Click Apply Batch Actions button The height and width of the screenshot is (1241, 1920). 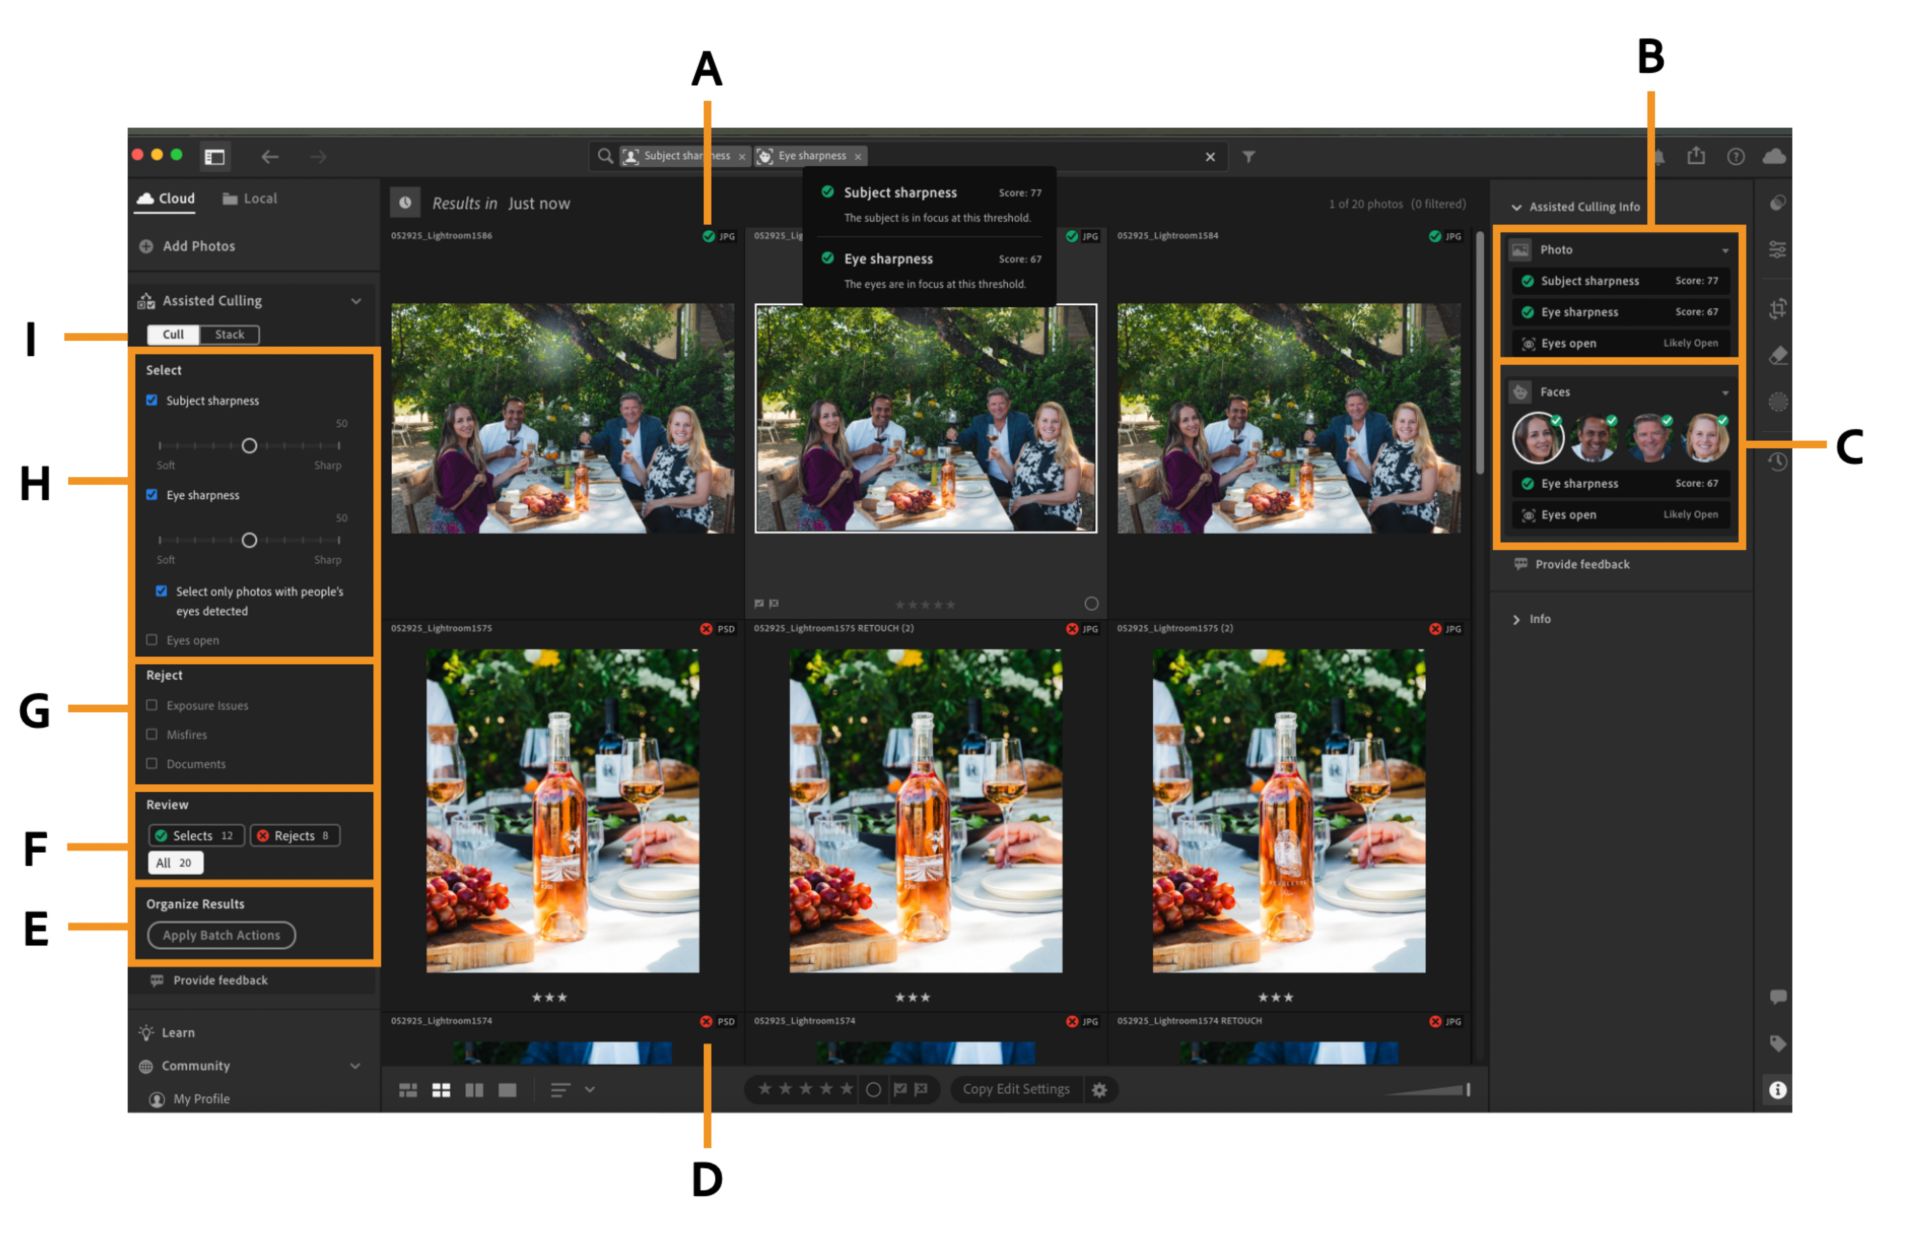coord(221,935)
